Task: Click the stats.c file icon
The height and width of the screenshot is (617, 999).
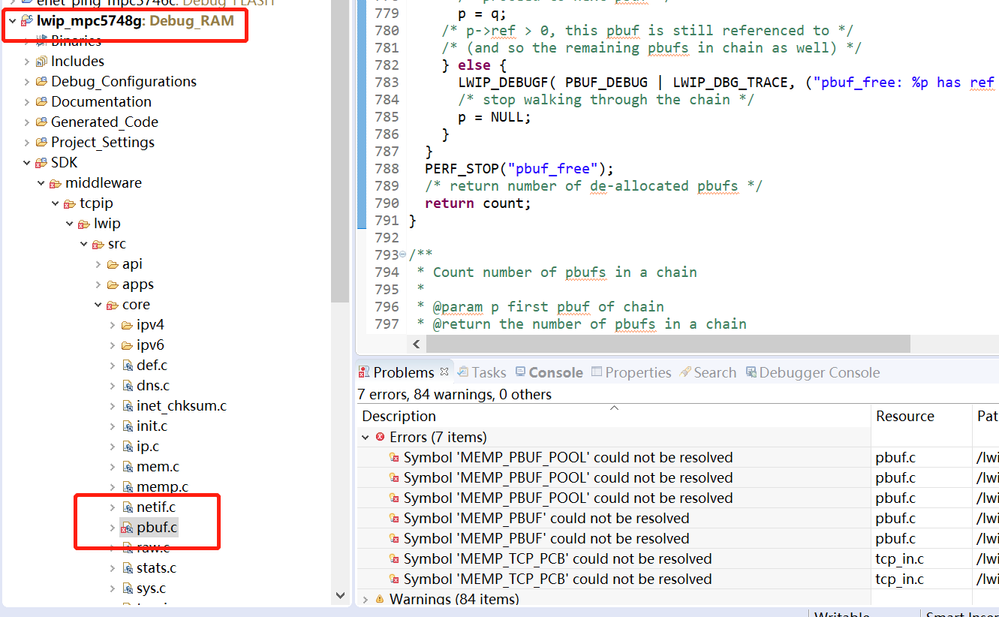Action: coord(127,569)
